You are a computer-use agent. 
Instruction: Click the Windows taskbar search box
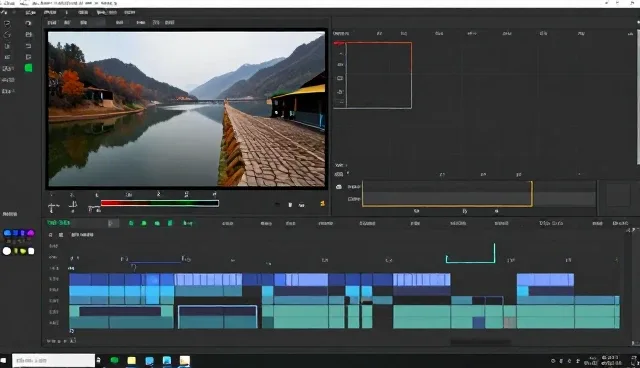(x=53, y=360)
